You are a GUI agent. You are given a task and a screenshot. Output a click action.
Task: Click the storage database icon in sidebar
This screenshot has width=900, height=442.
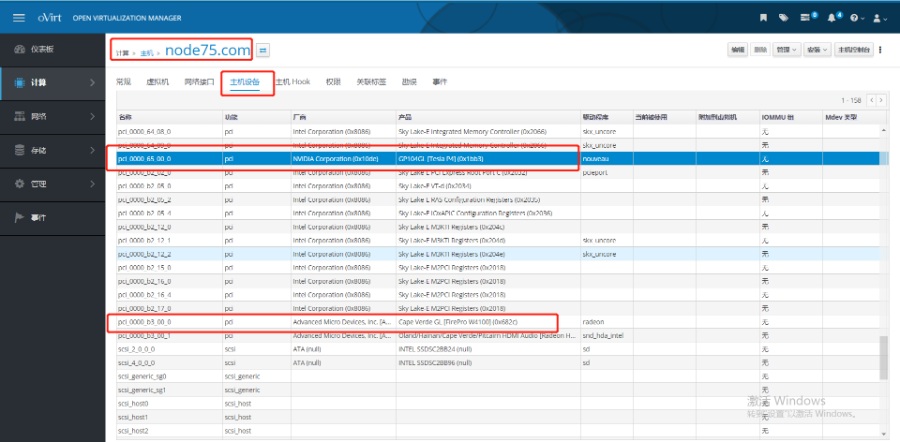[20, 150]
